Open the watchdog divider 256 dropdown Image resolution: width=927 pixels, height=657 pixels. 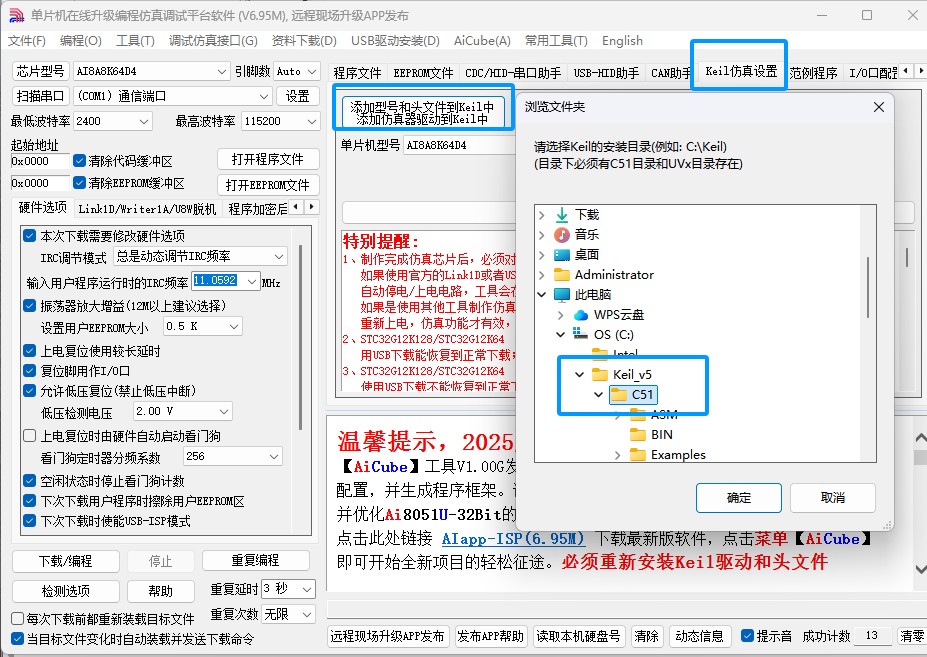232,456
